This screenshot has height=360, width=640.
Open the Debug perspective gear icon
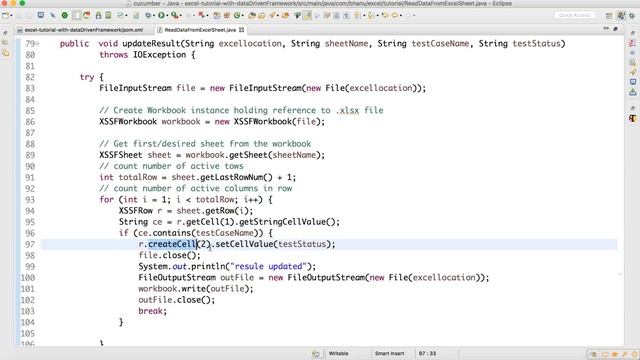point(632,16)
